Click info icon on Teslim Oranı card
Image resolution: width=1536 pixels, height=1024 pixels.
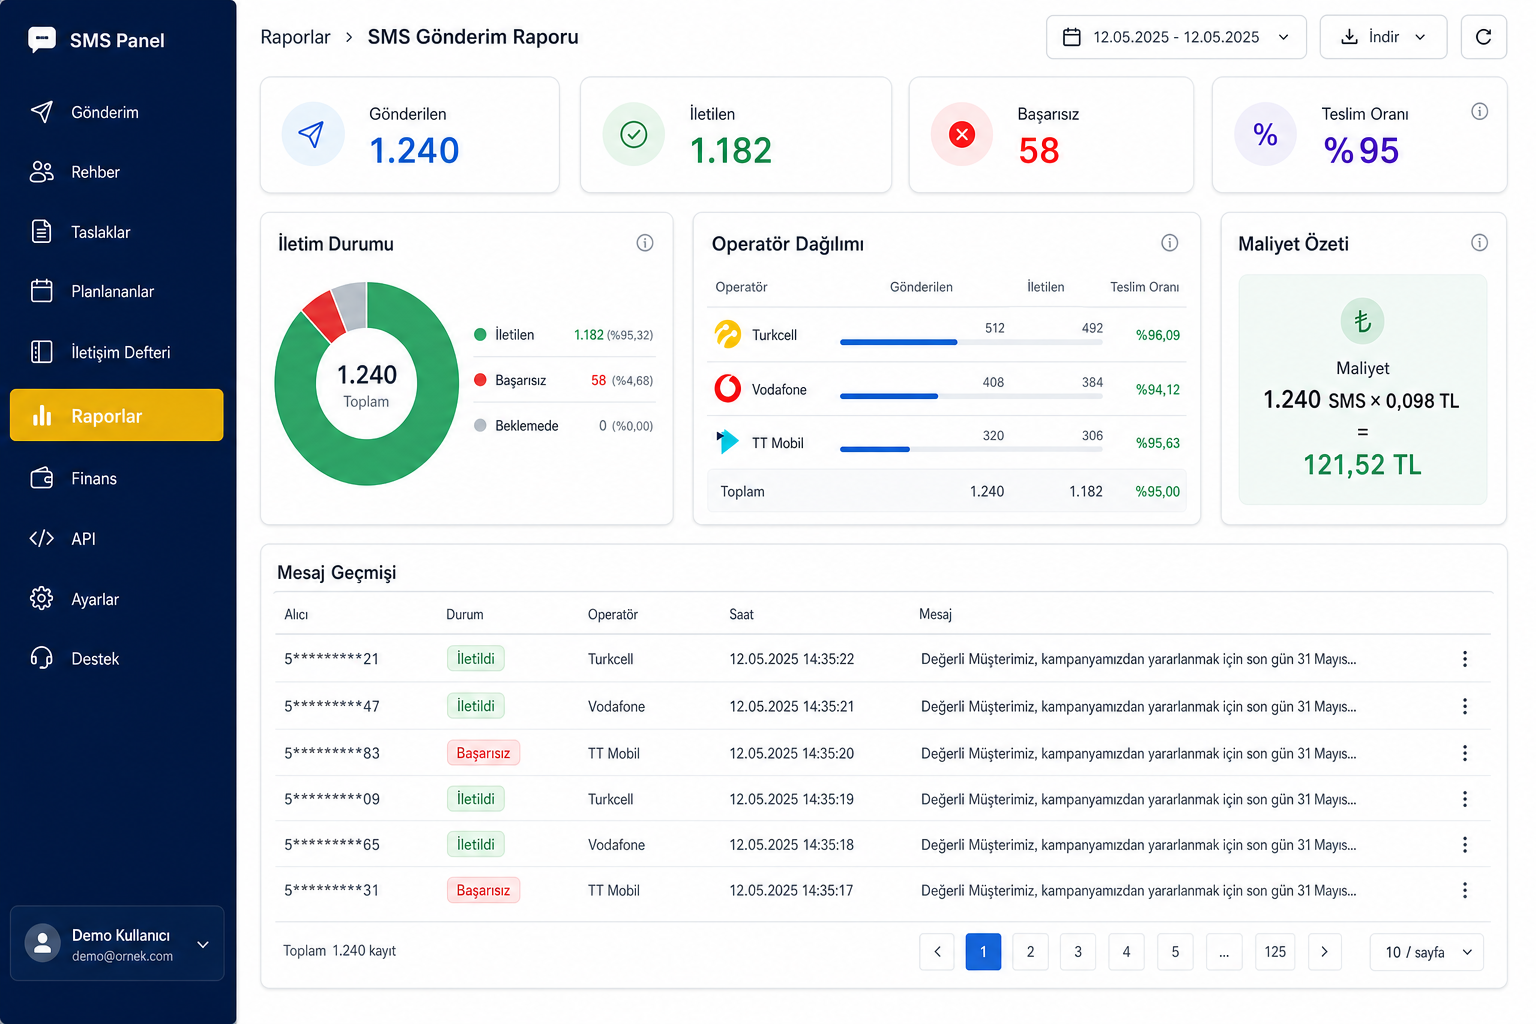(1479, 112)
